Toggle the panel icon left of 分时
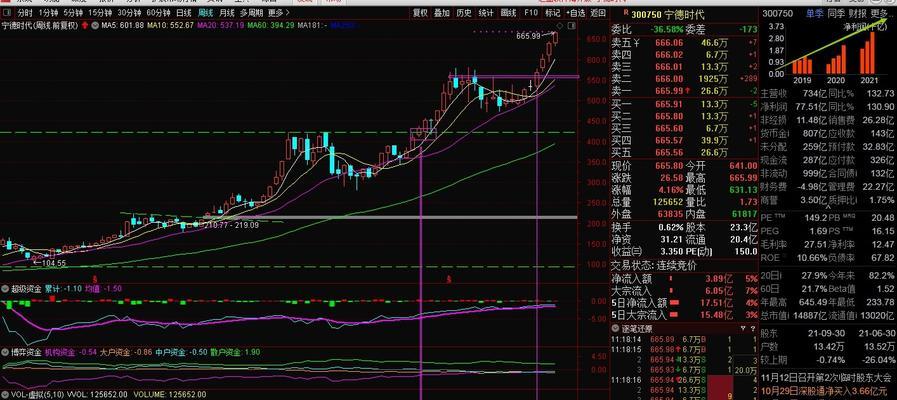The image size is (897, 400). (x=7, y=13)
